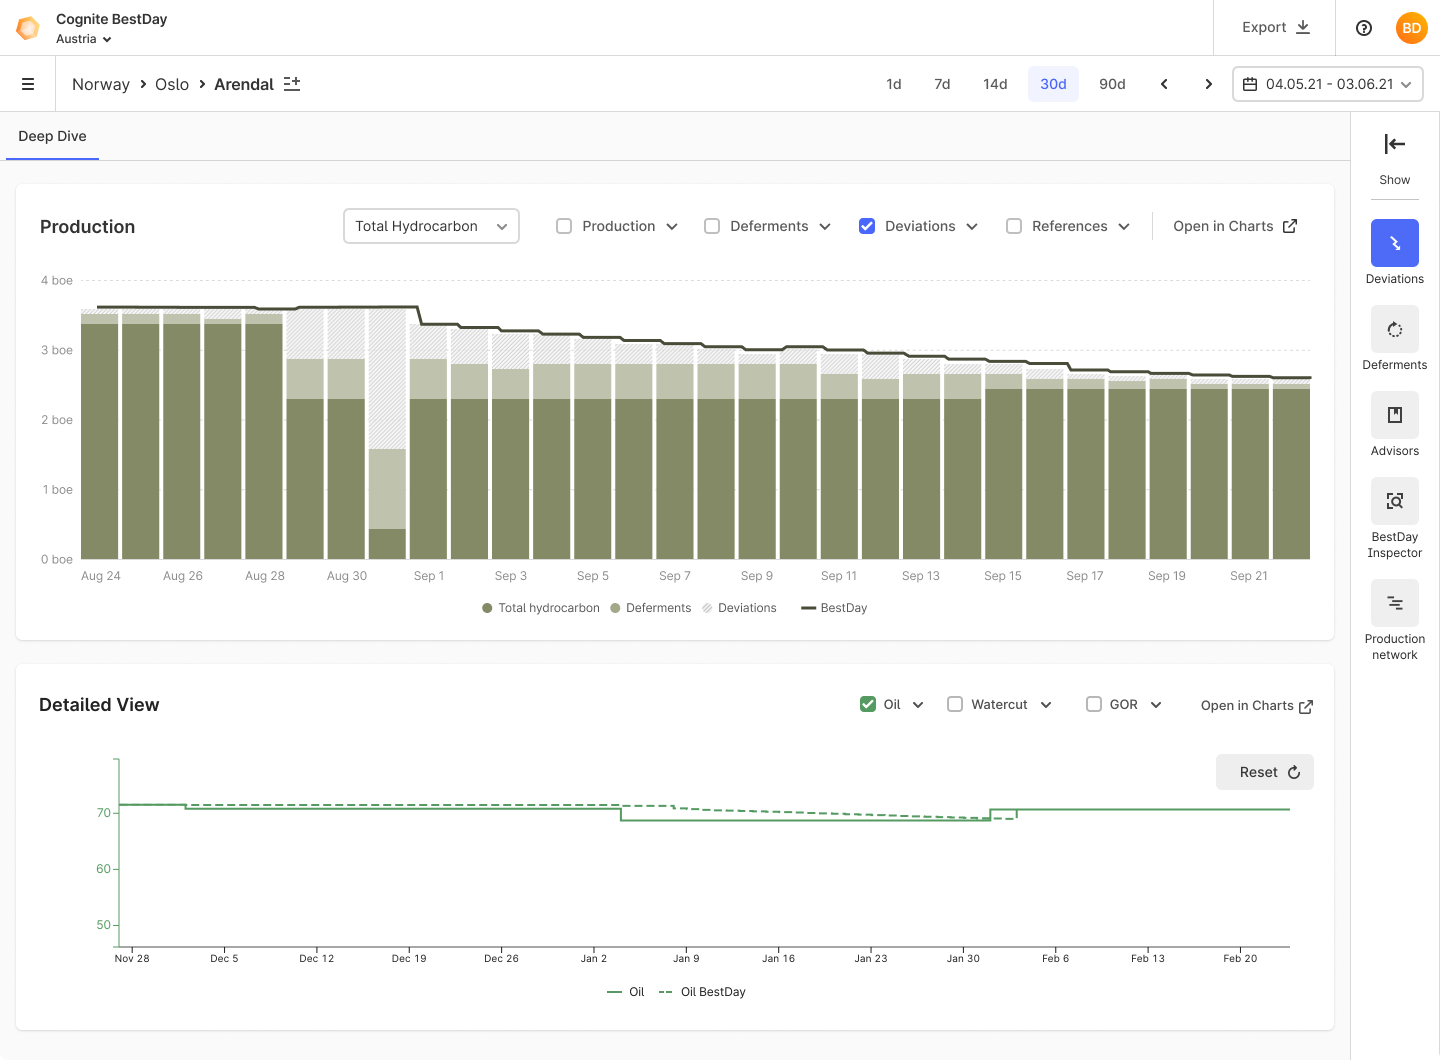The image size is (1440, 1060).
Task: Click the Export download icon
Action: click(x=1303, y=27)
